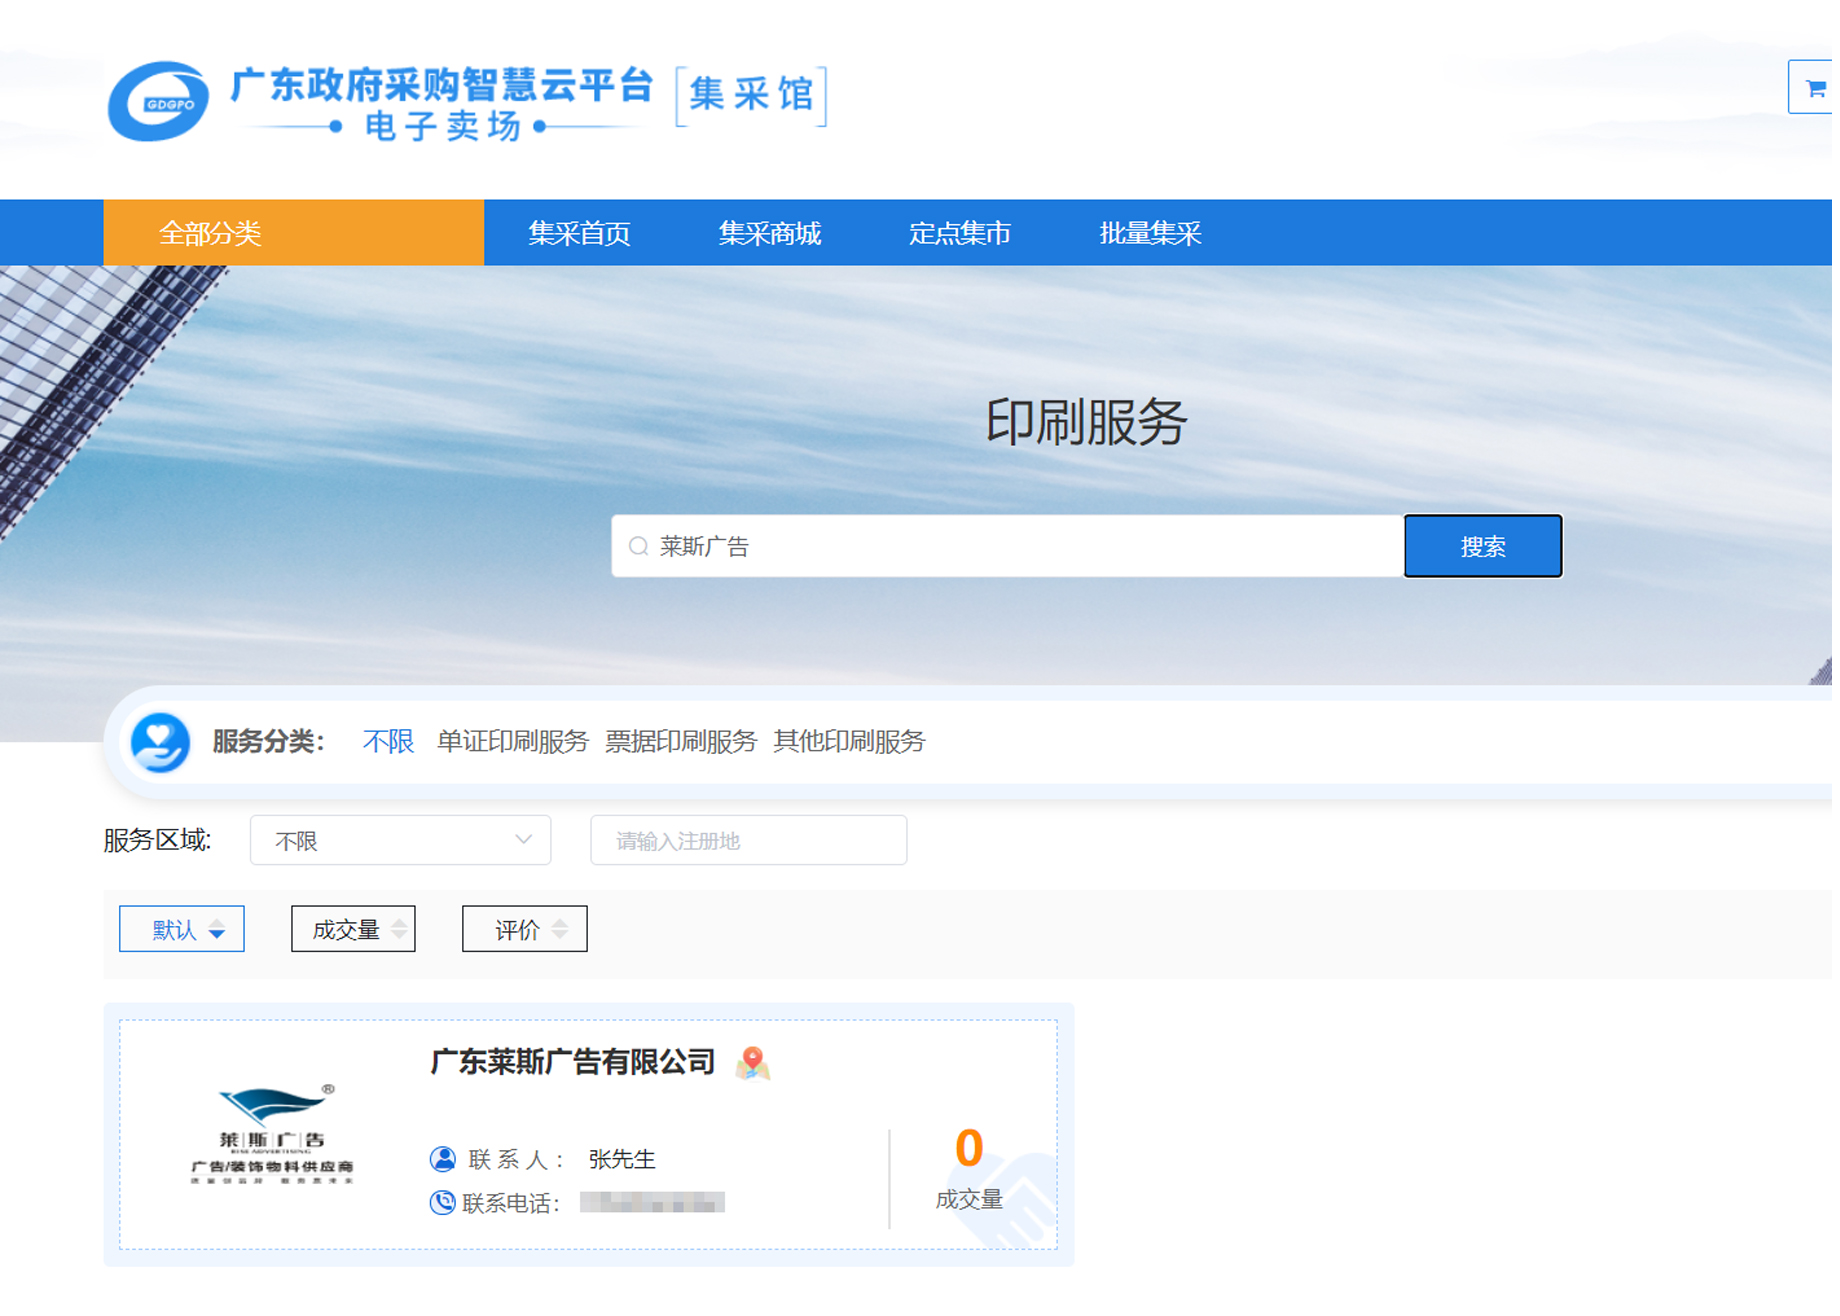Click the GDGPO platform logo
The width and height of the screenshot is (1840, 1316).
click(x=158, y=101)
